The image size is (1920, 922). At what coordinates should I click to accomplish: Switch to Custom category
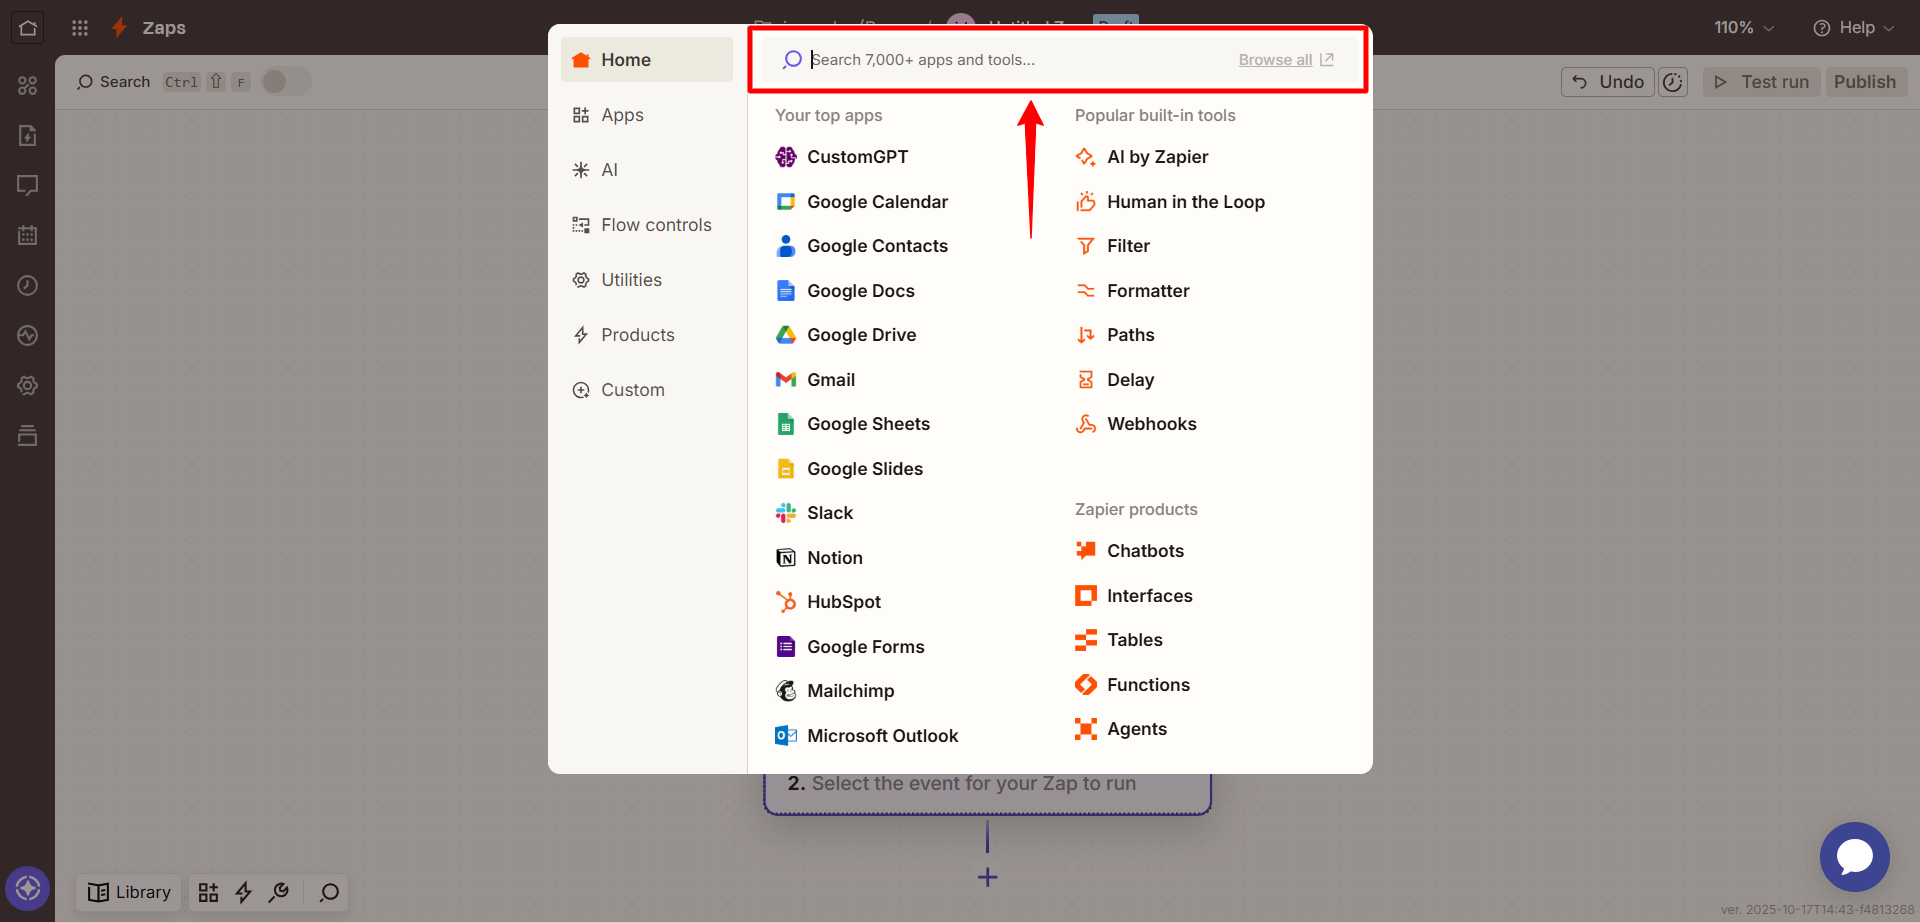[x=647, y=390]
